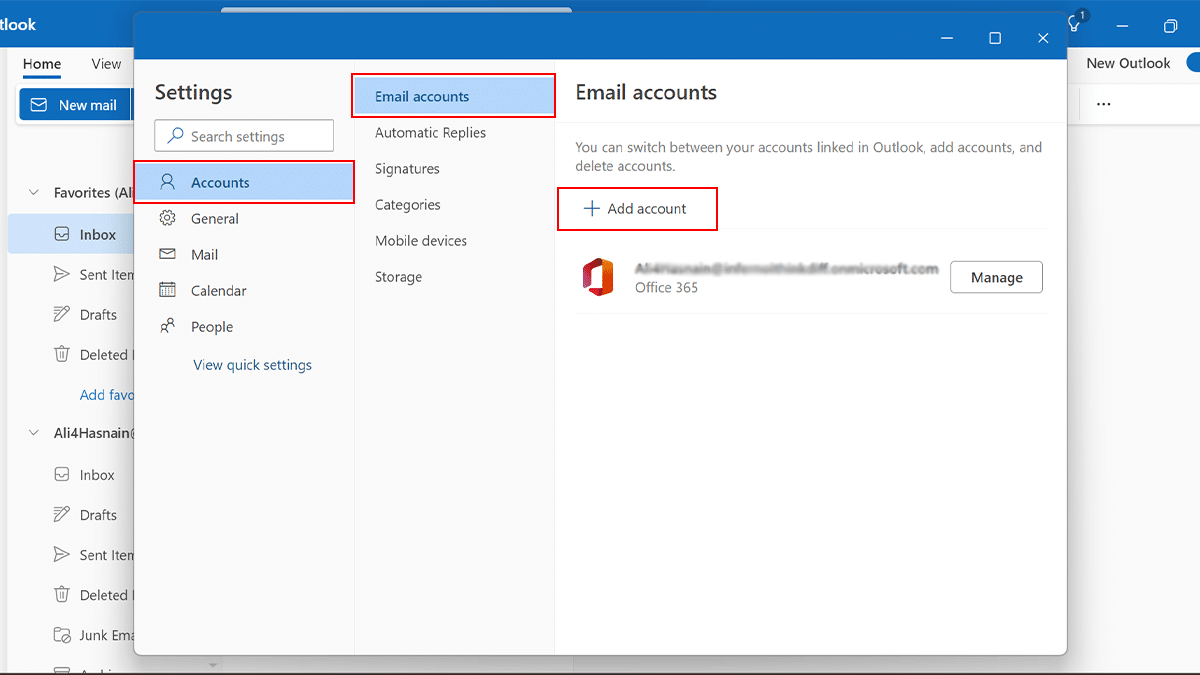The width and height of the screenshot is (1200, 675).
Task: Compose a message with New mail button
Action: click(x=74, y=105)
